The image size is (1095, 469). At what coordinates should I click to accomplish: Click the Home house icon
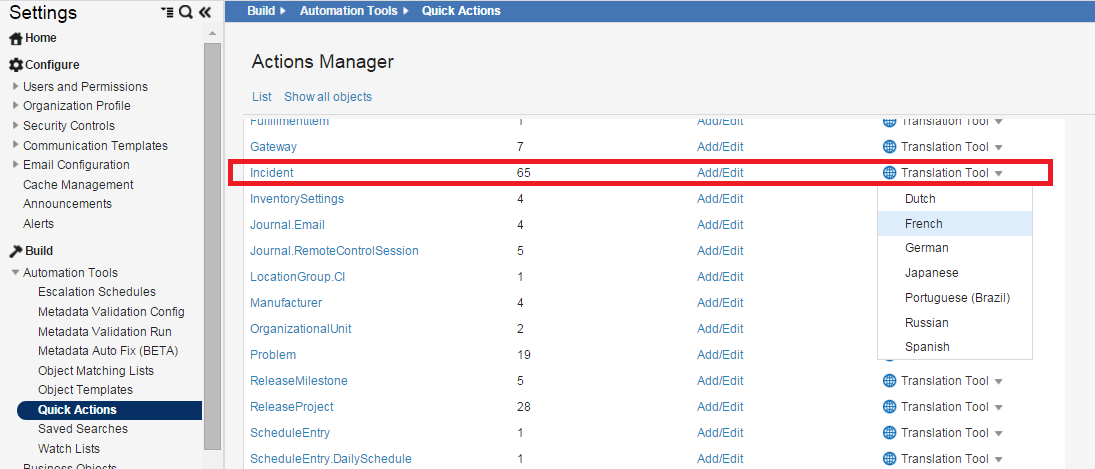point(16,39)
